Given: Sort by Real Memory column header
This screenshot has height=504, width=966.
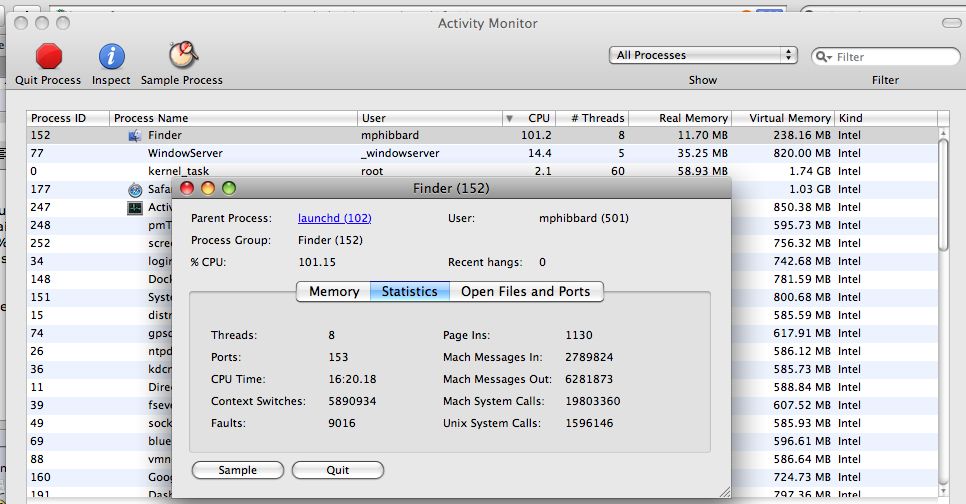Looking at the screenshot, I should click(680, 118).
